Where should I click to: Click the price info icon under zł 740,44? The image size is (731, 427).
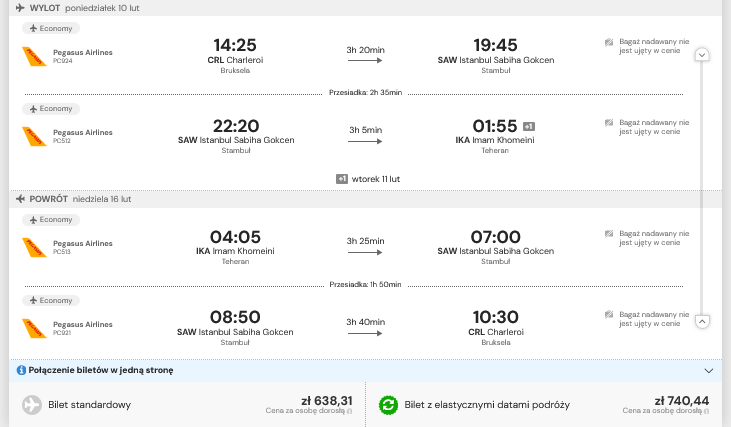point(707,411)
